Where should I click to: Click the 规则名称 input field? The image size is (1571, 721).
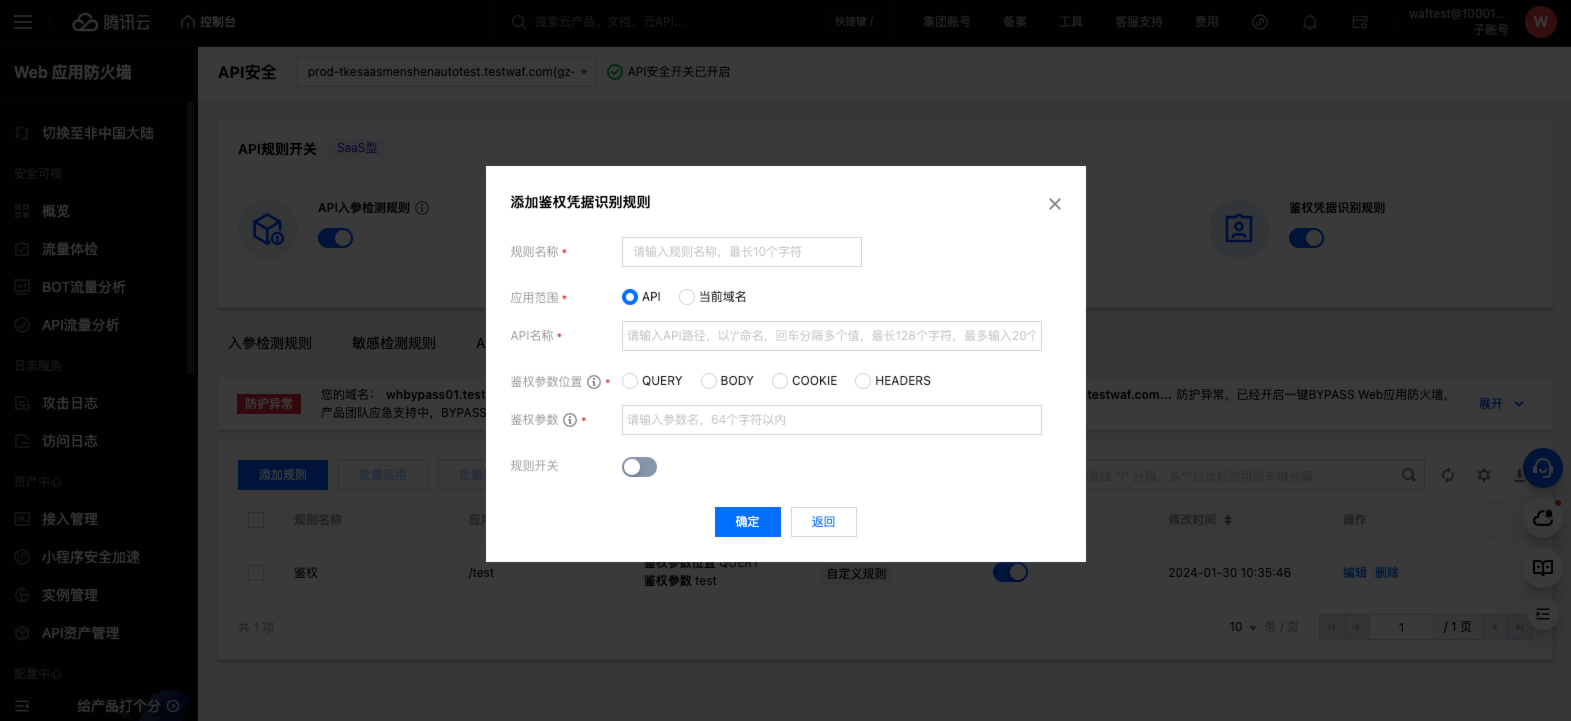point(741,252)
